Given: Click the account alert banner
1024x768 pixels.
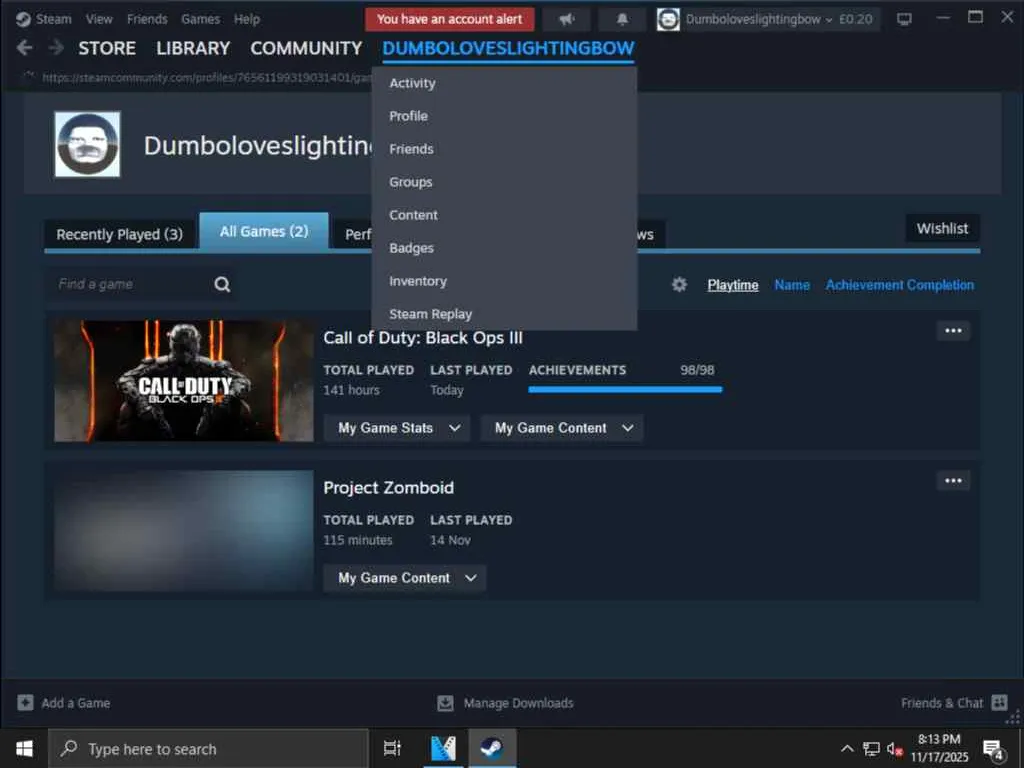Looking at the screenshot, I should click(x=449, y=19).
